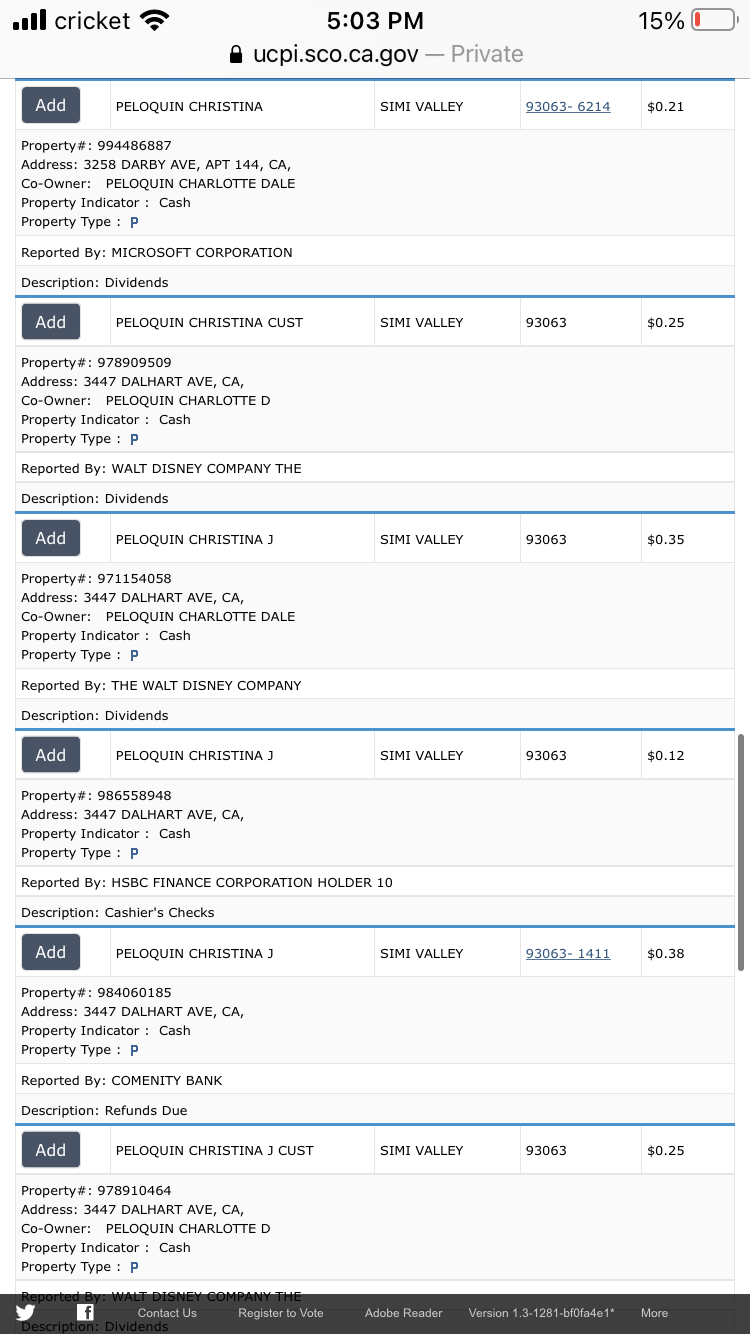Open the Facebook icon in footer
Screen dimensions: 750x1334
click(86, 1313)
